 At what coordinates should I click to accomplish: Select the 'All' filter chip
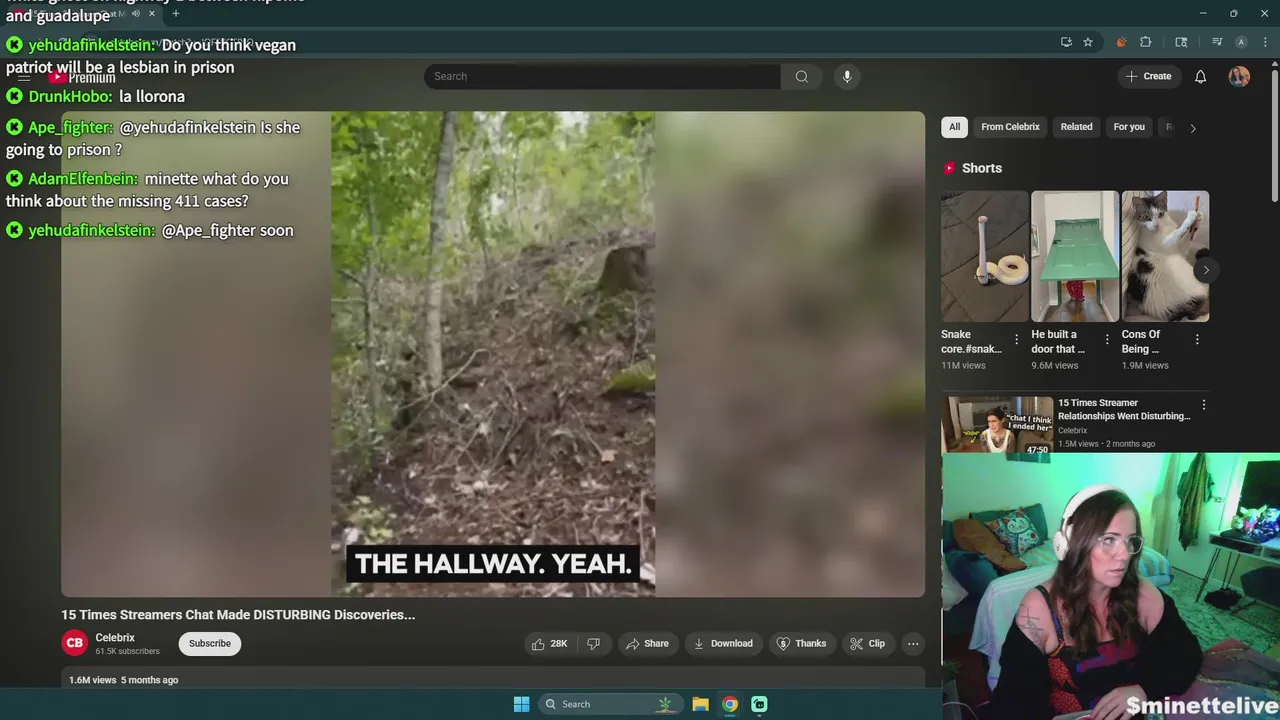(x=954, y=127)
